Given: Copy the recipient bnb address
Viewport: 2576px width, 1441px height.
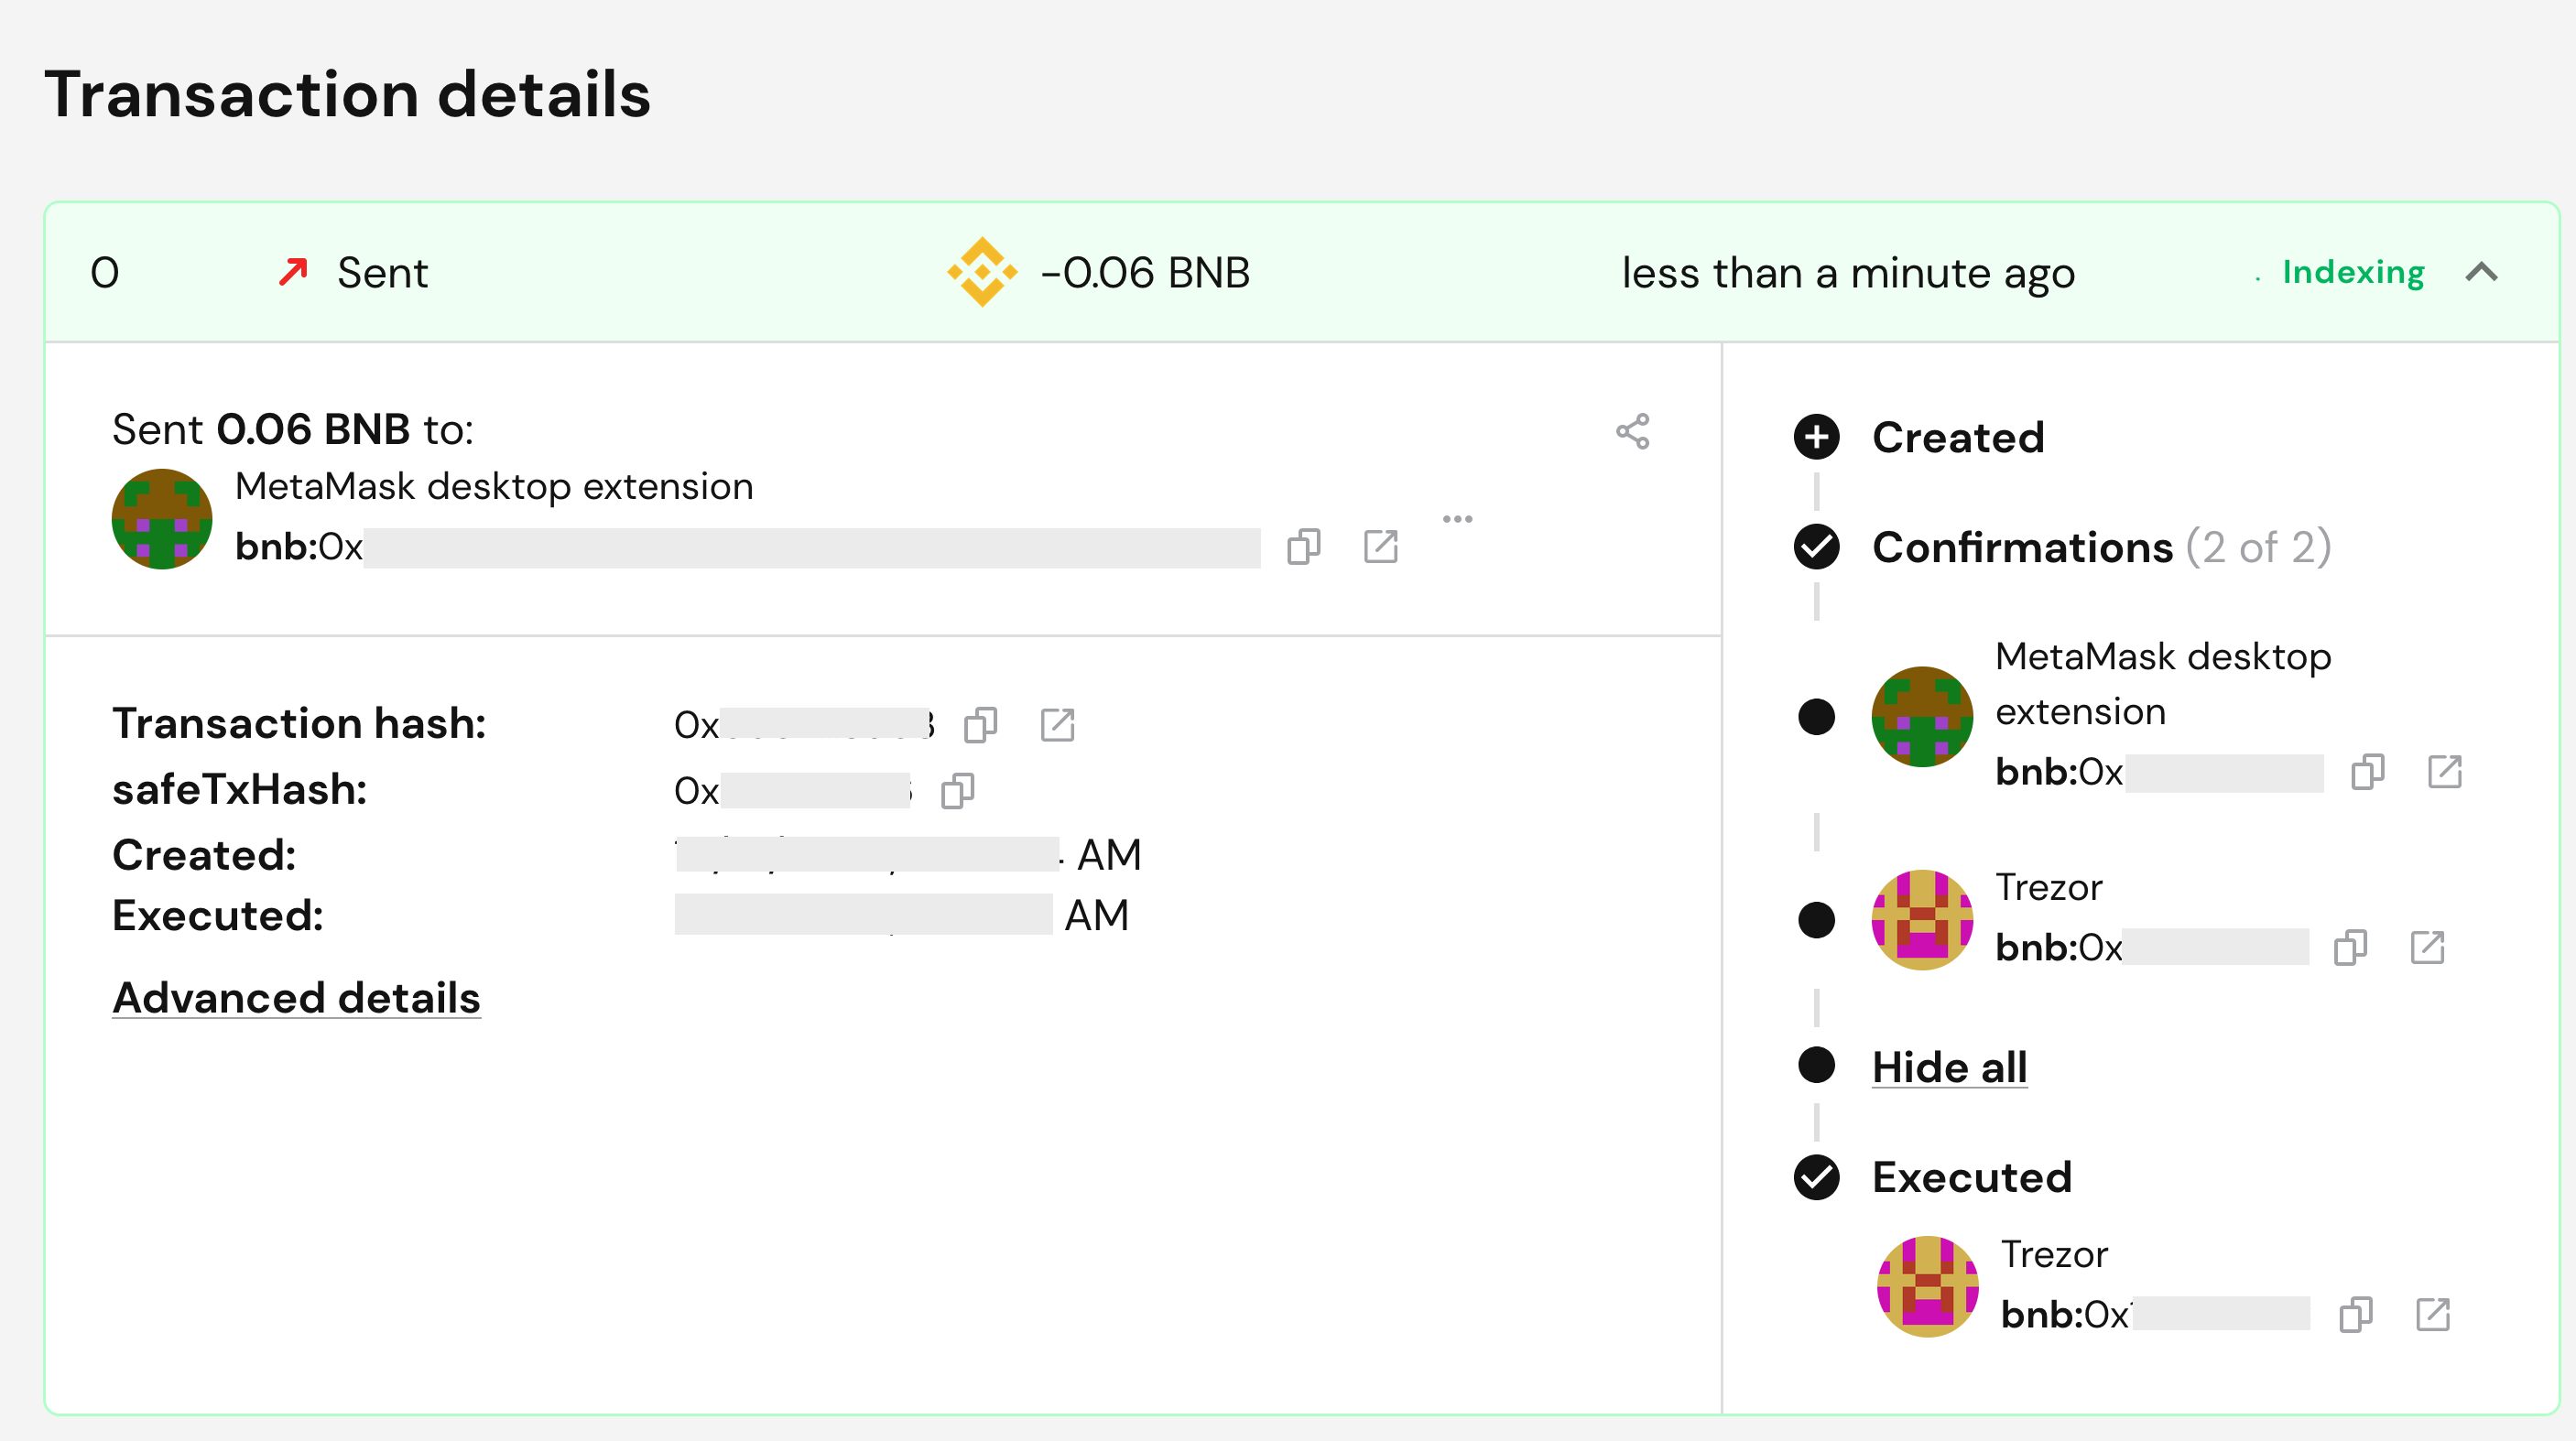Looking at the screenshot, I should pyautogui.click(x=1303, y=546).
